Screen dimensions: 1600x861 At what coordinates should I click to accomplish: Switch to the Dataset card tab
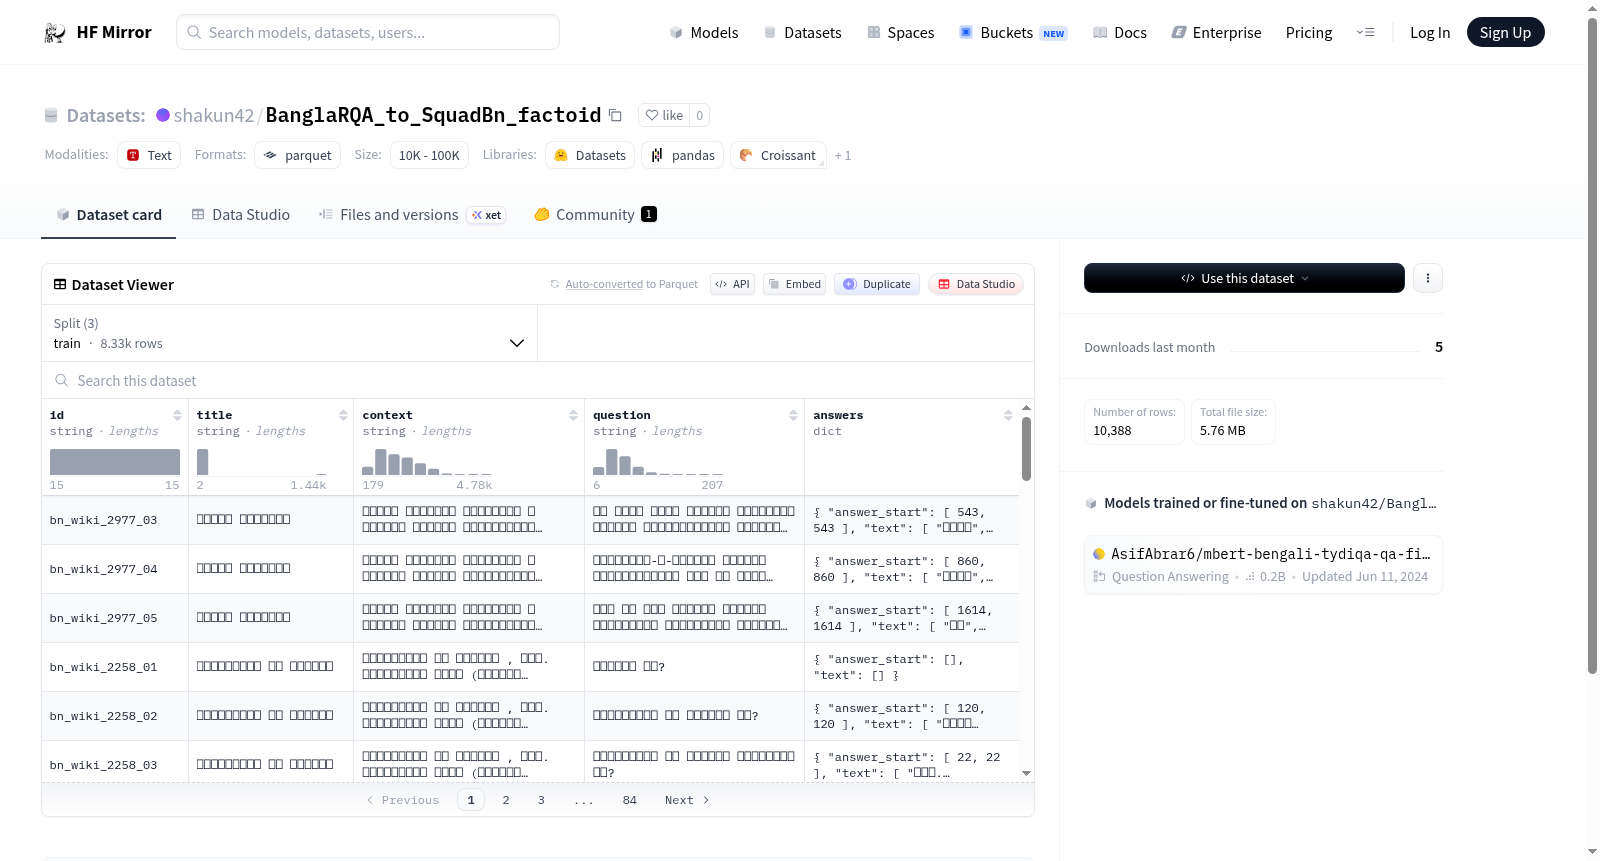(x=108, y=215)
